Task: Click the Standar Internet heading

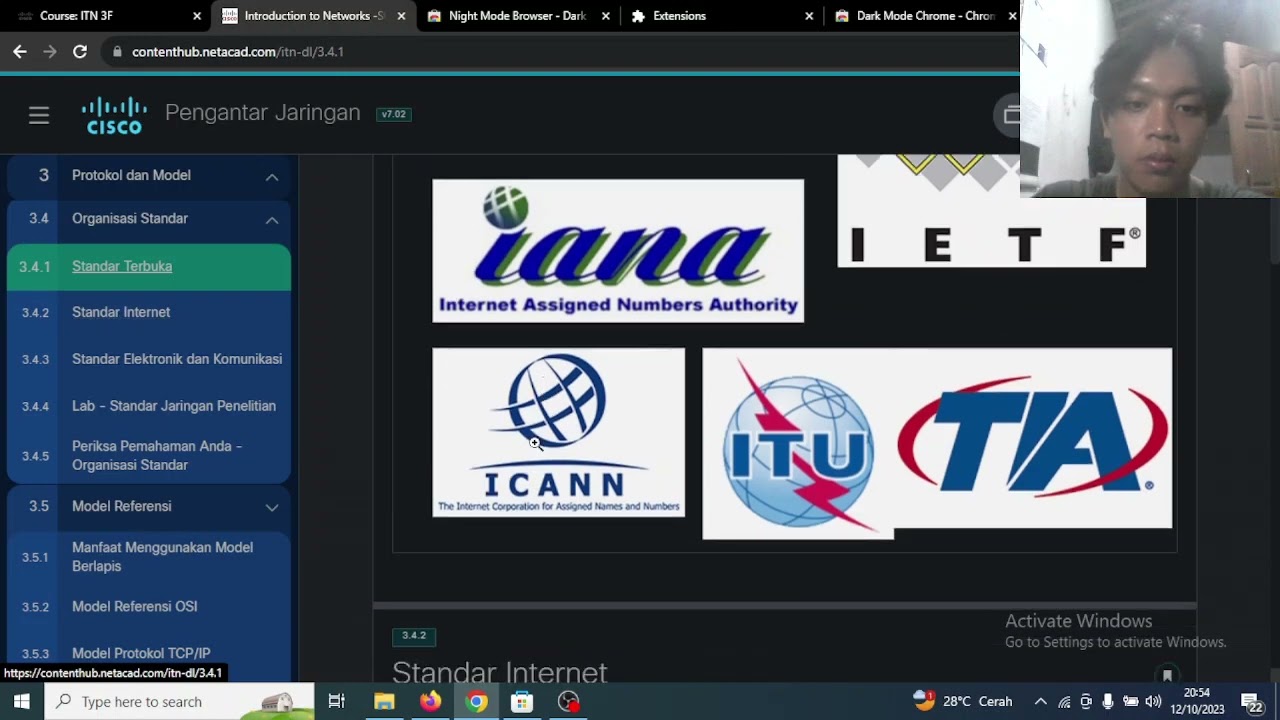Action: [500, 672]
